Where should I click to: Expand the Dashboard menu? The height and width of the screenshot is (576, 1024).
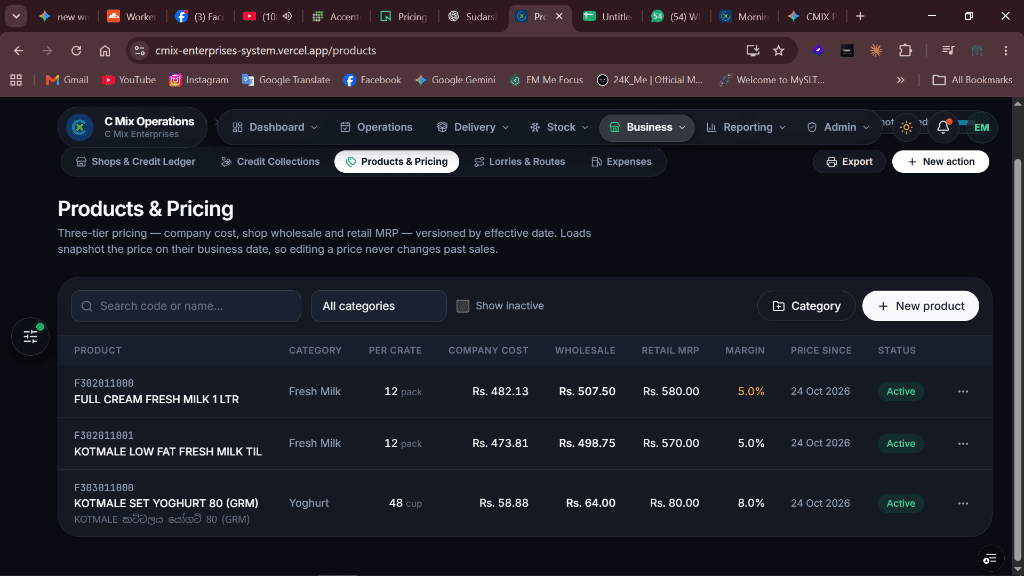(275, 127)
